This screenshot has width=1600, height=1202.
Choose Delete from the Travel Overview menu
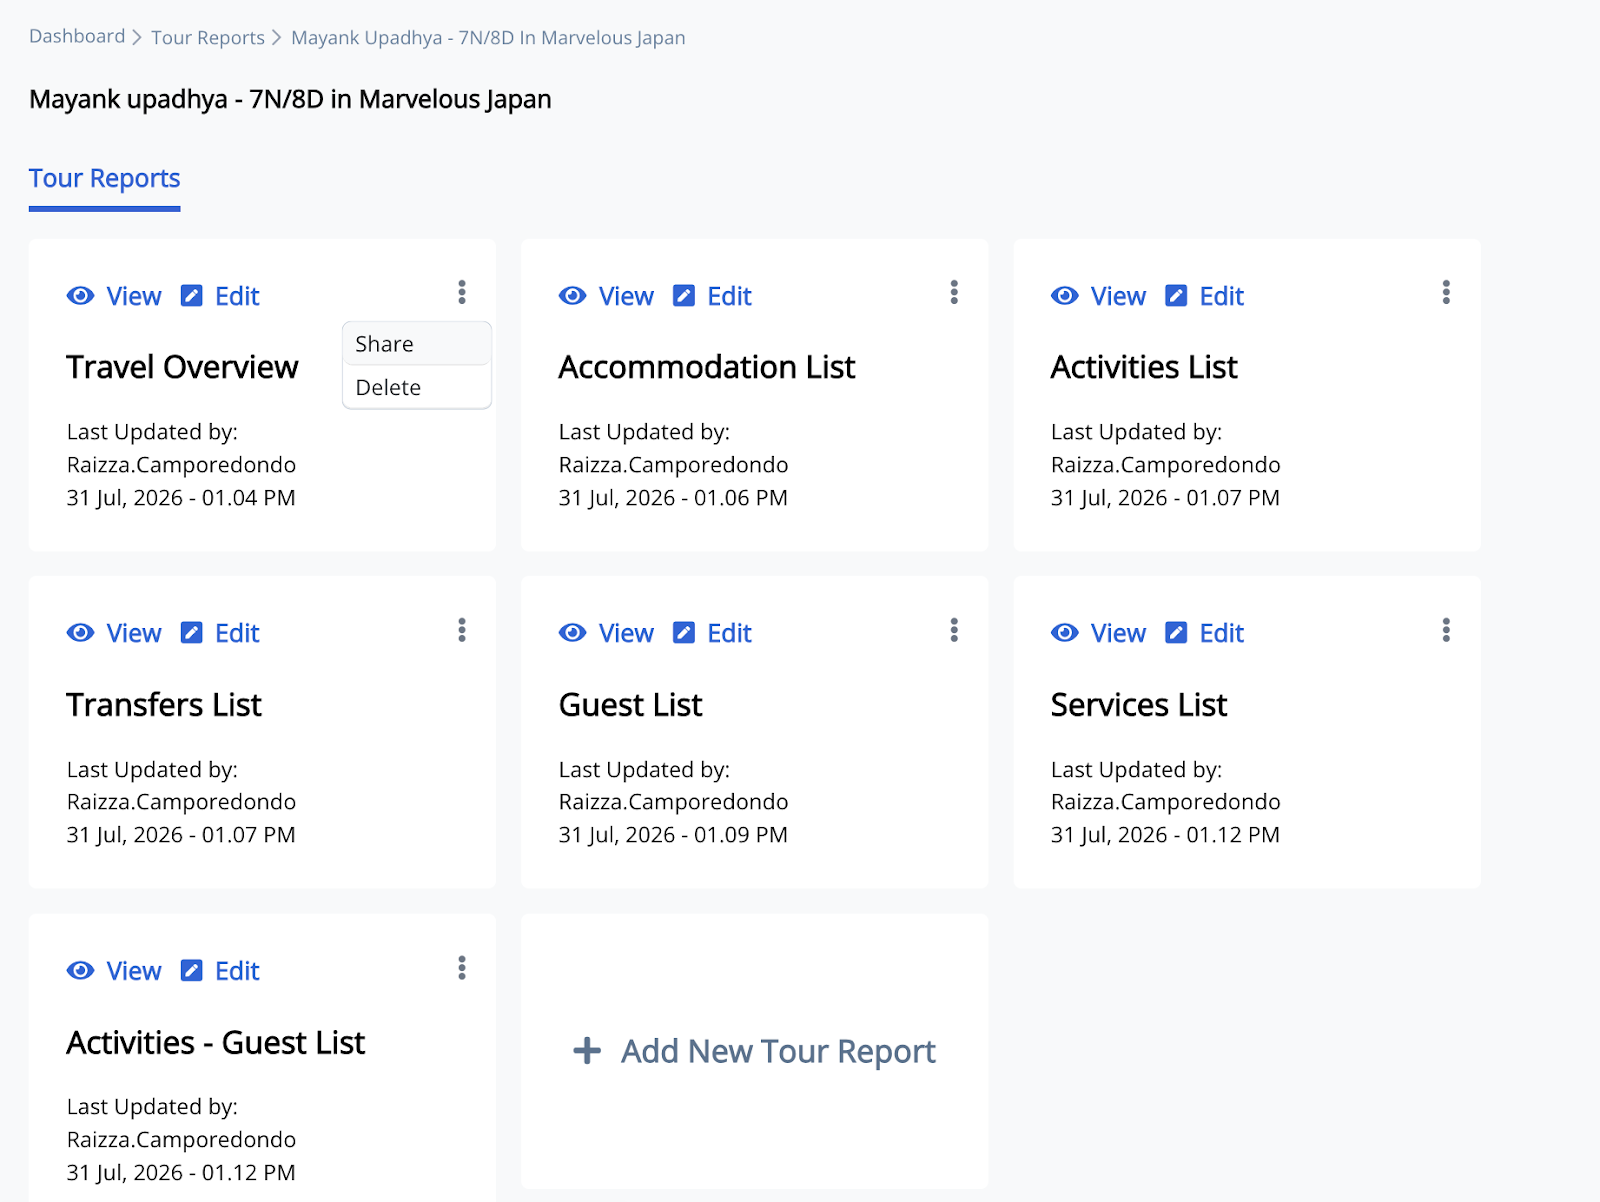pyautogui.click(x=416, y=388)
